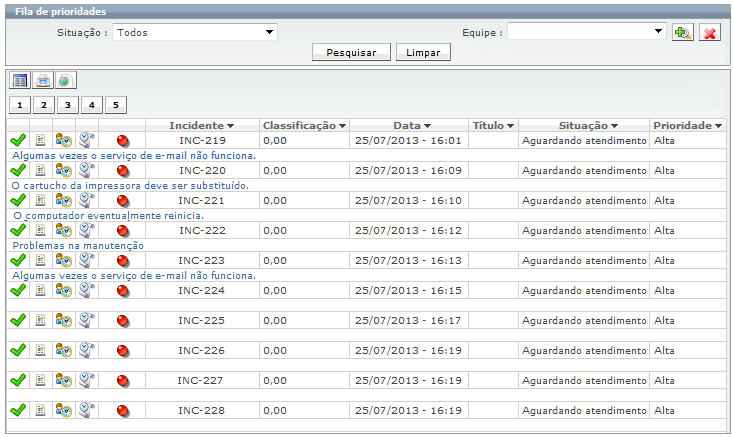The height and width of the screenshot is (437, 733).
Task: Click the Pesquisar button
Action: coord(351,53)
